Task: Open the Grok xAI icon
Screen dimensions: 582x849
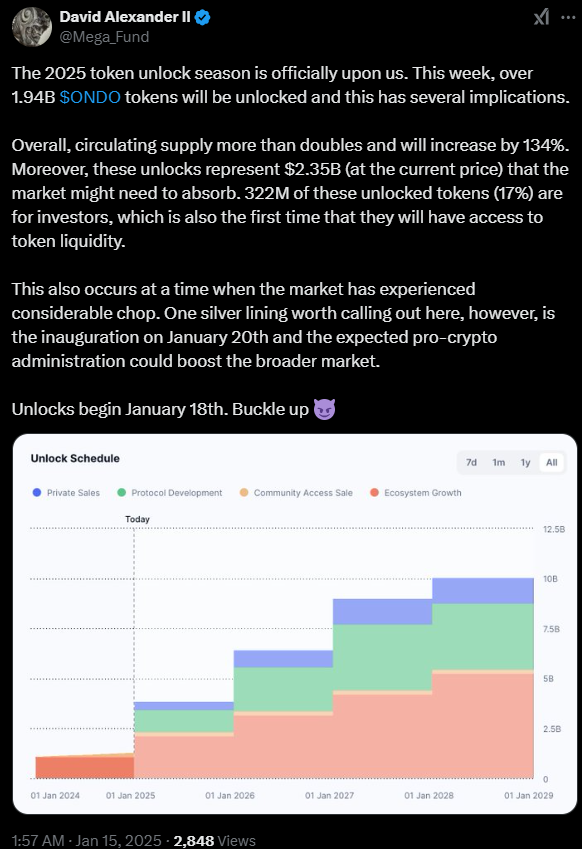Action: pos(541,17)
